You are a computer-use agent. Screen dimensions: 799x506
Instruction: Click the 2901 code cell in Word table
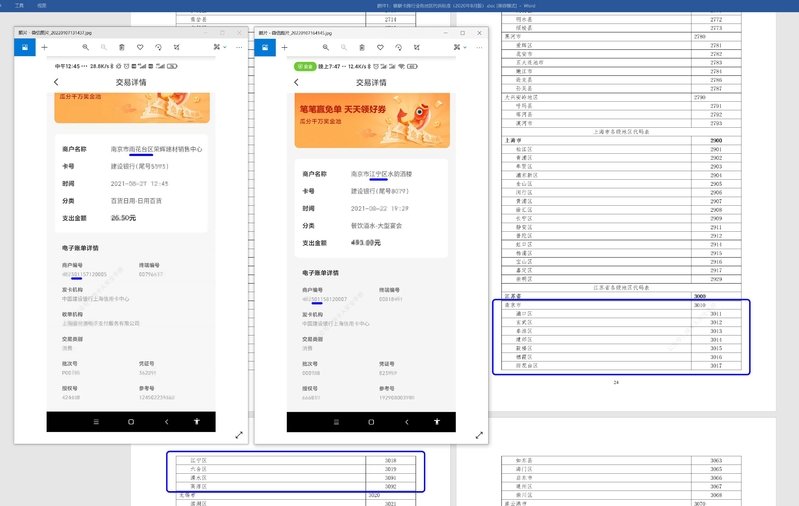click(716, 149)
